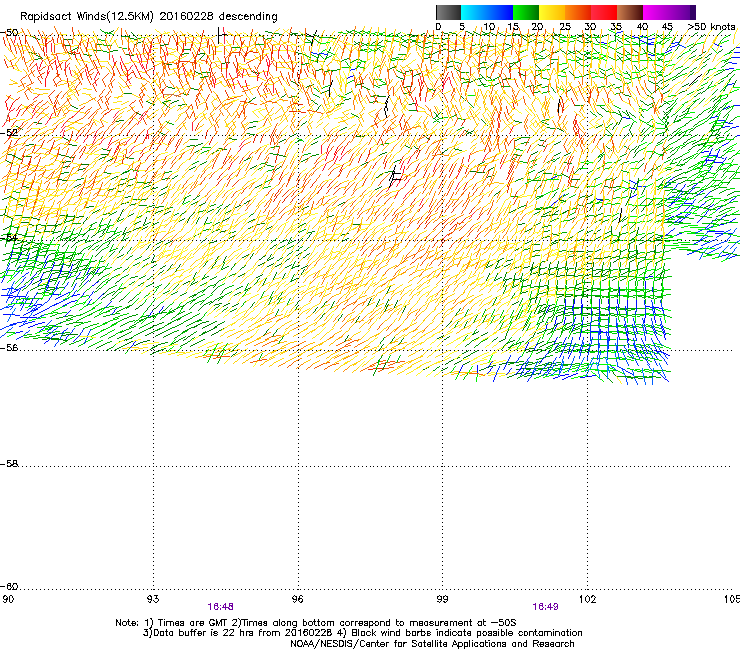740x650 pixels.
Task: Click the cyan-blue 5-15 knots color band
Action: point(487,12)
